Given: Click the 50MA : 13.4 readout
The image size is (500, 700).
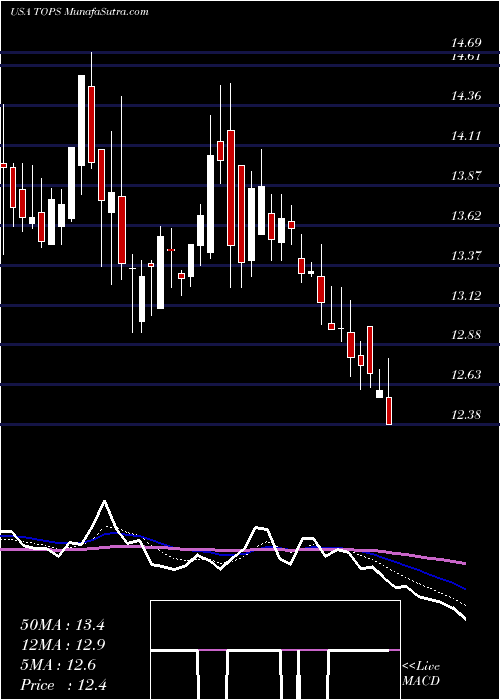Looking at the screenshot, I should [x=62, y=625].
